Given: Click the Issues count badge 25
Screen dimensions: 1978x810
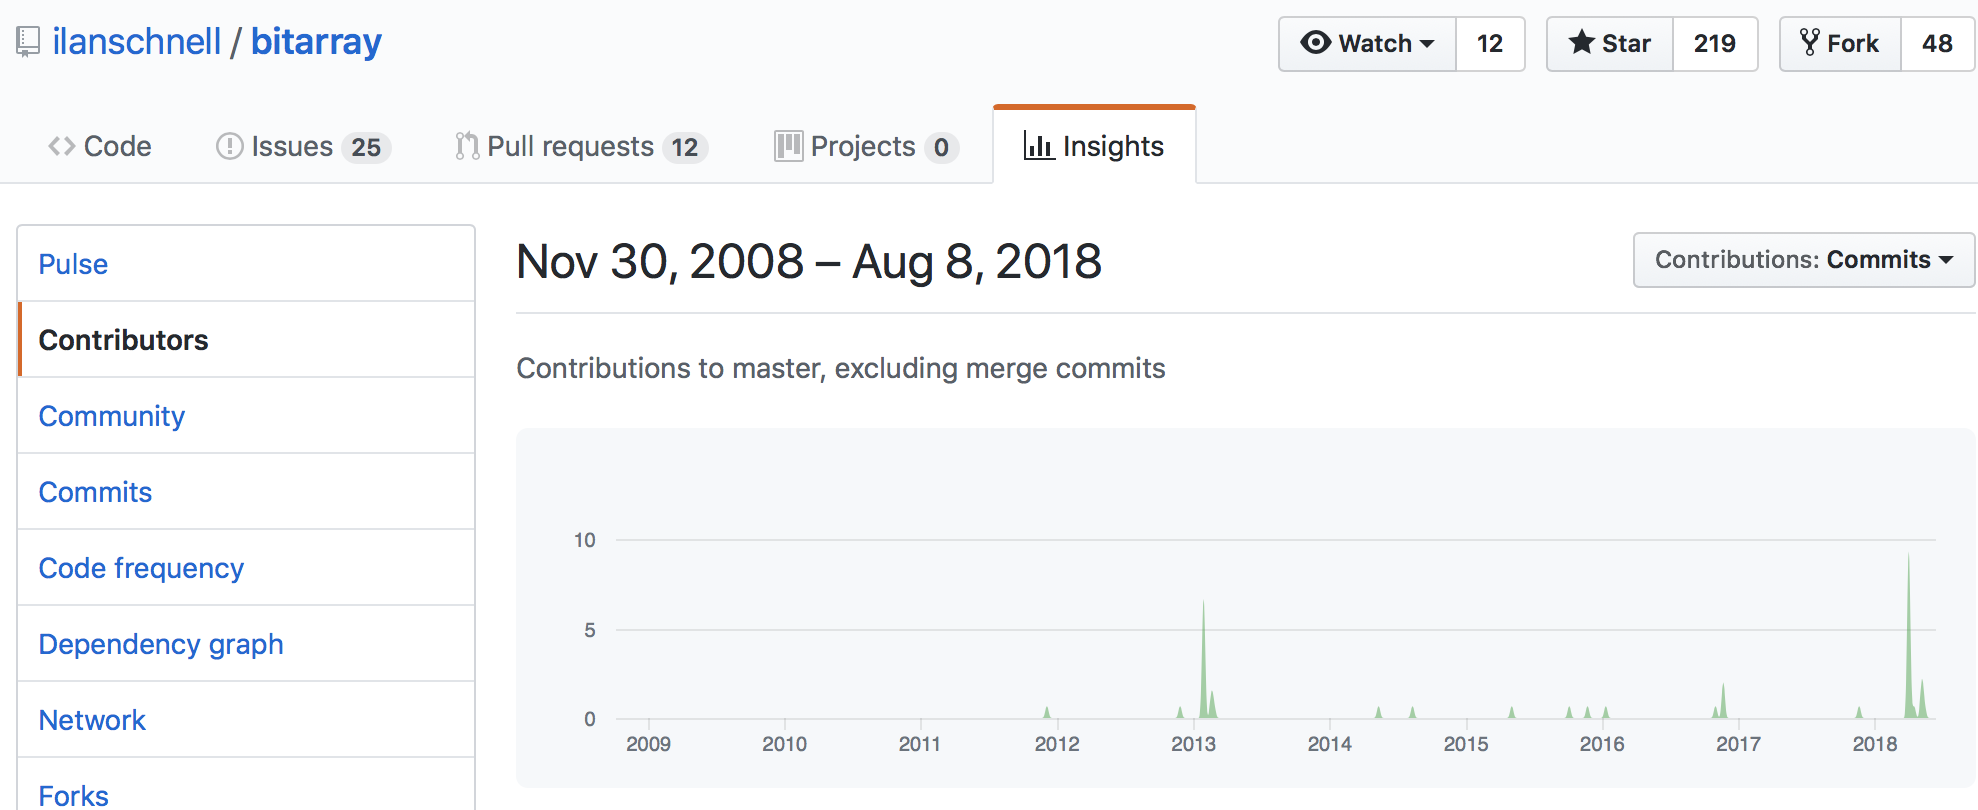Looking at the screenshot, I should point(366,148).
